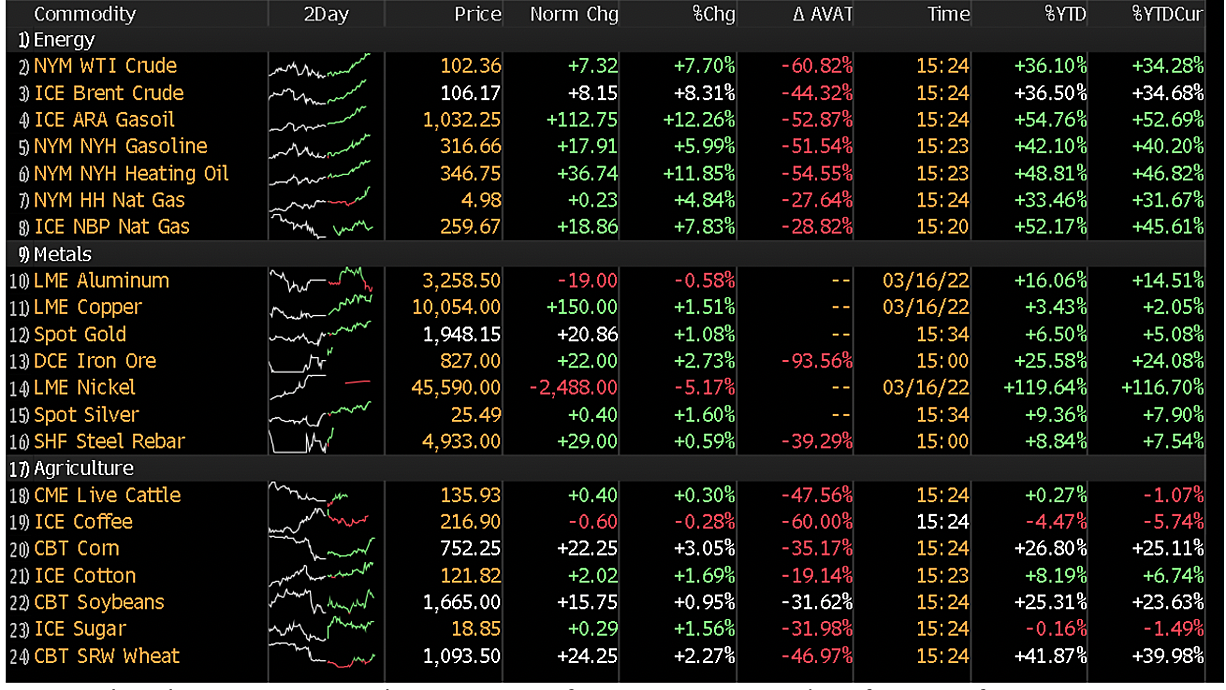Click the Time column header
Image resolution: width=1226 pixels, height=690 pixels.
coord(947,14)
